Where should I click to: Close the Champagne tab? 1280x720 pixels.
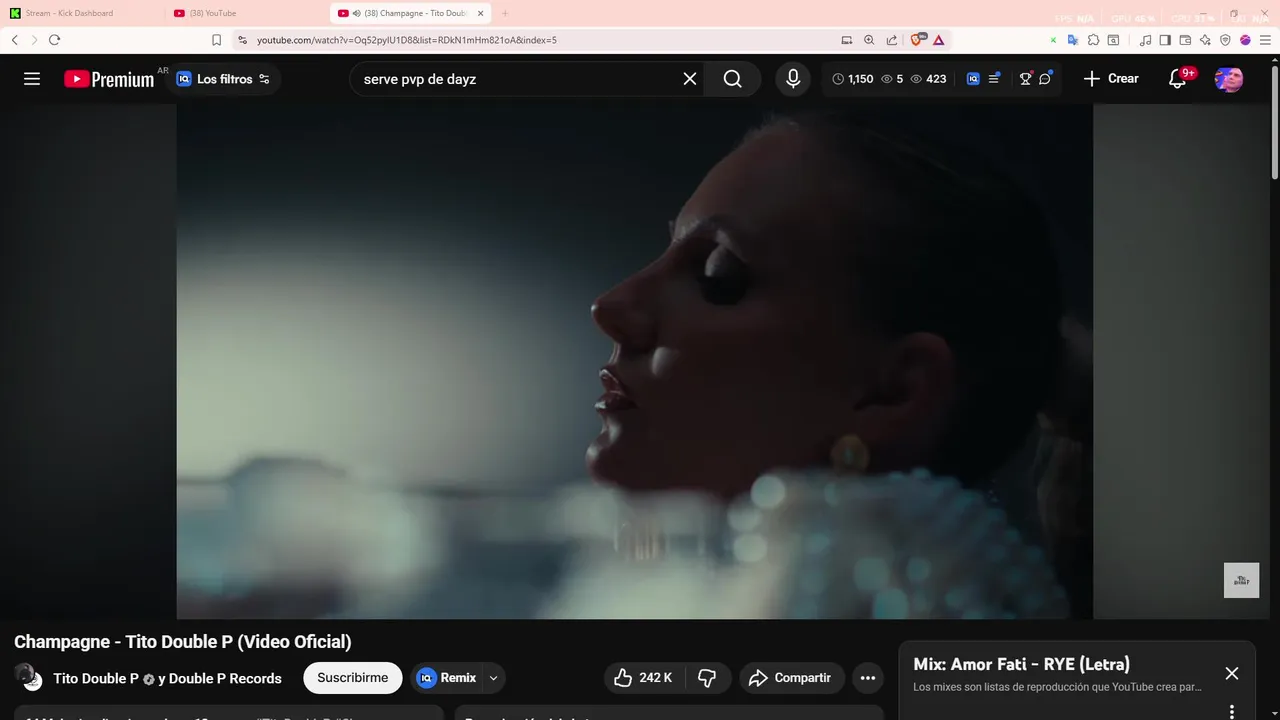click(481, 13)
